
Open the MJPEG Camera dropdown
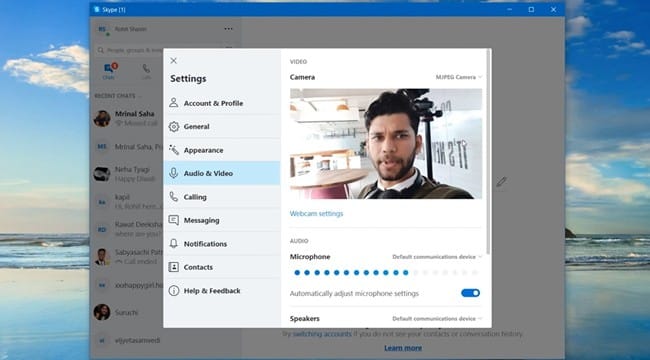click(x=458, y=77)
